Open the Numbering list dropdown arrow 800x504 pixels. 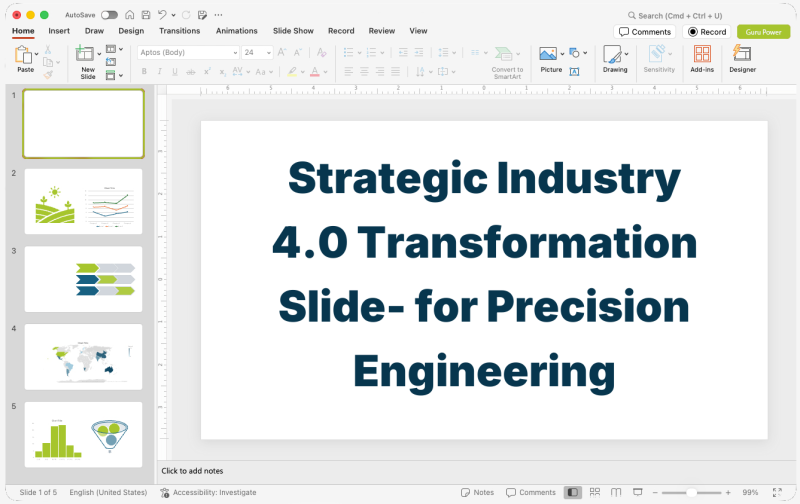click(x=382, y=53)
